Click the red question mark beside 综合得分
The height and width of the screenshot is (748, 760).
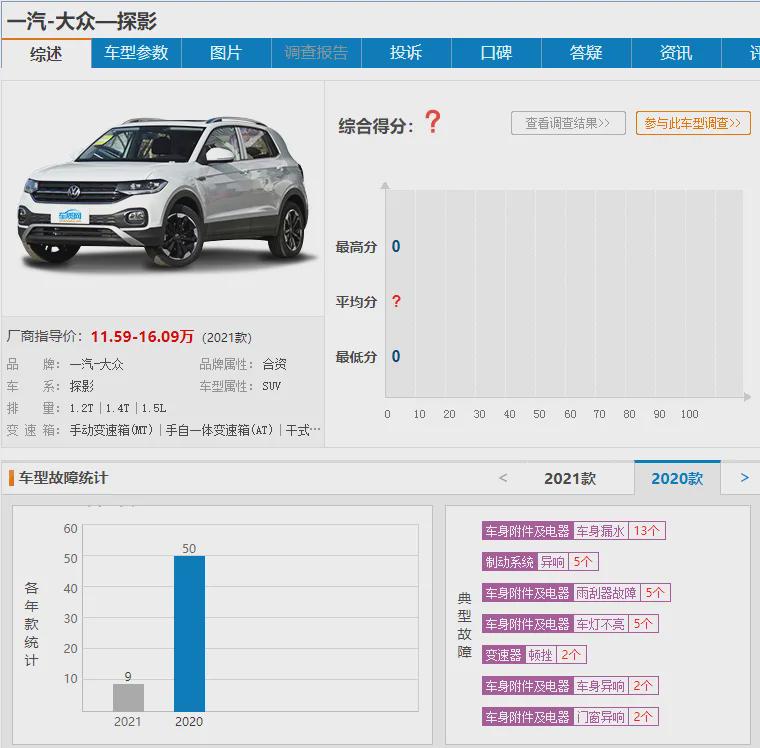(x=433, y=122)
